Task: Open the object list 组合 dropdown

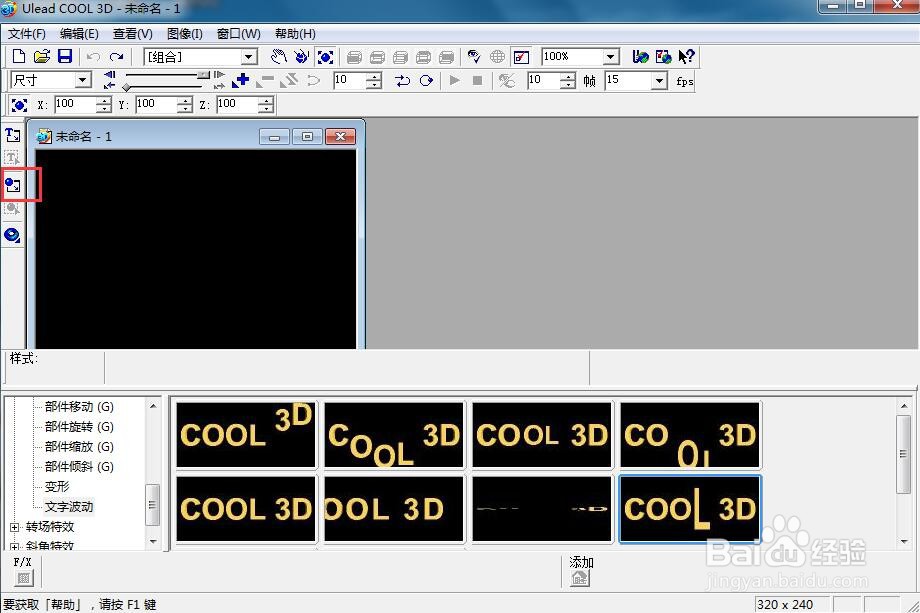Action: 249,57
